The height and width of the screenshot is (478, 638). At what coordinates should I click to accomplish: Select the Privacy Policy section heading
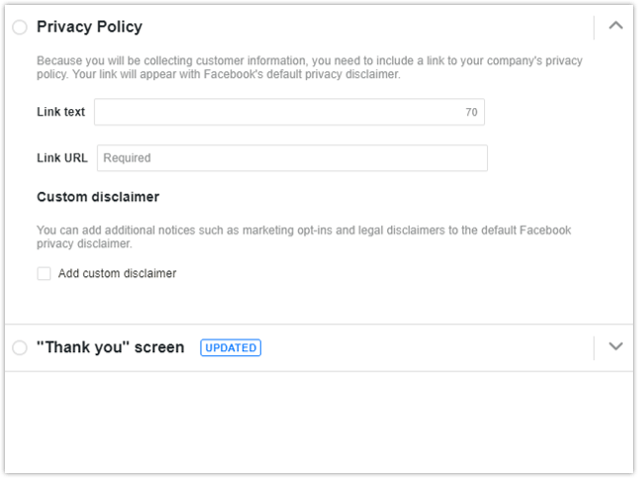[x=89, y=27]
